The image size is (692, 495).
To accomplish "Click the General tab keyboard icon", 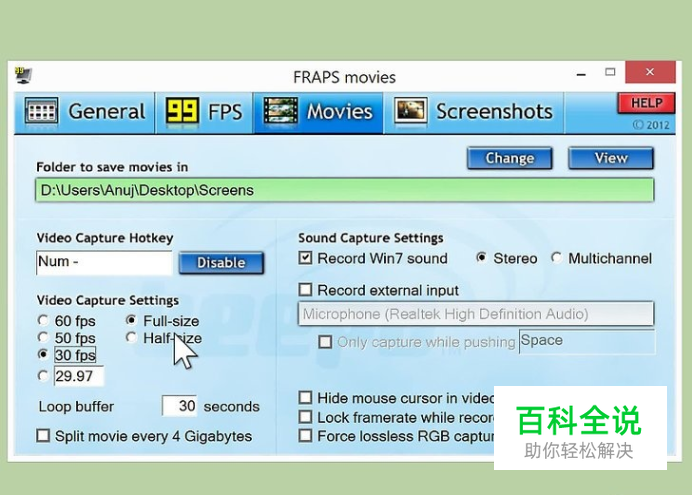I will pyautogui.click(x=41, y=111).
